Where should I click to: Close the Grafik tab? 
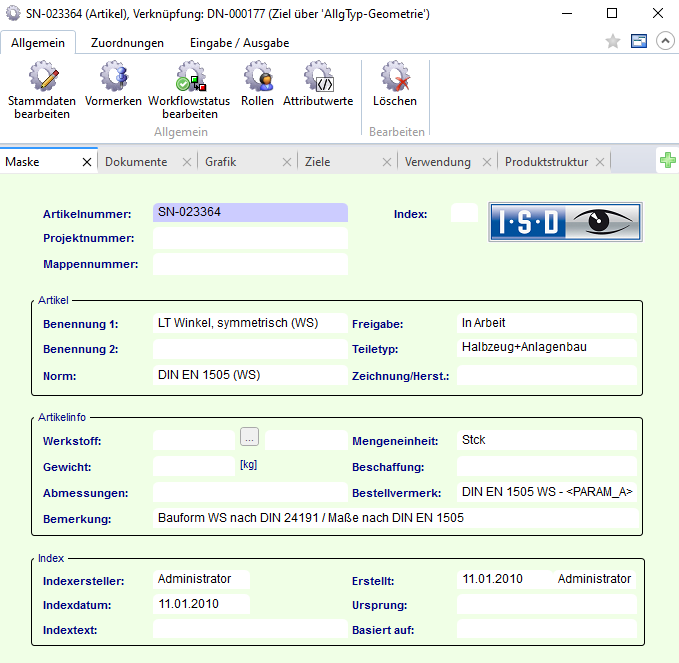[287, 162]
